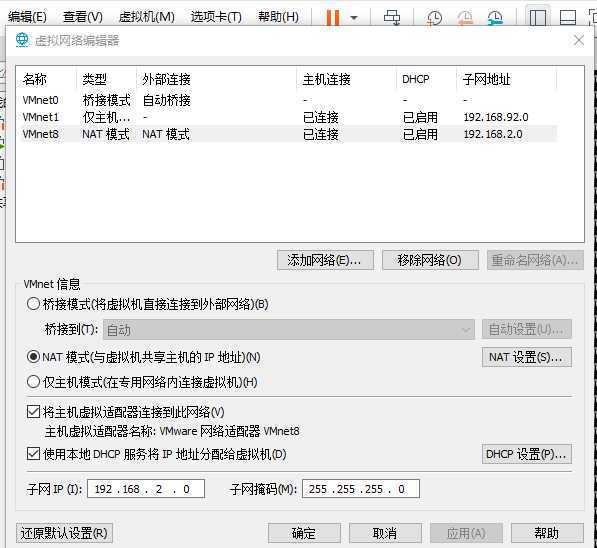This screenshot has height=548, width=597.
Task: Open the 虚拟机(M) menu
Action: (x=147, y=17)
